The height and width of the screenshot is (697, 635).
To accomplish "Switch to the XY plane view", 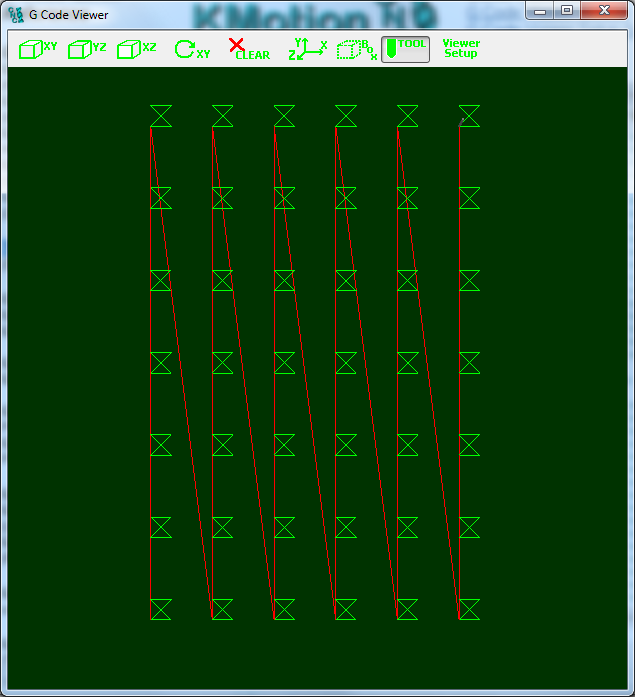I will click(39, 49).
